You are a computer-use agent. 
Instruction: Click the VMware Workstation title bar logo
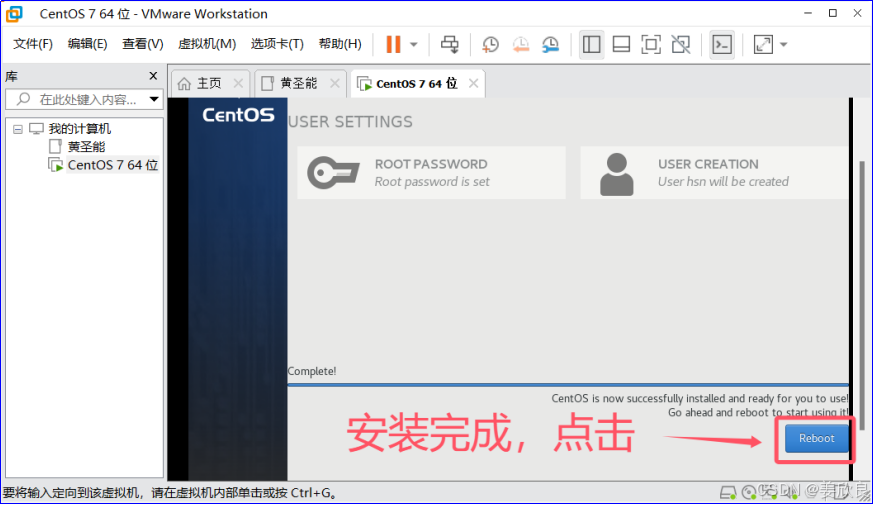(14, 13)
